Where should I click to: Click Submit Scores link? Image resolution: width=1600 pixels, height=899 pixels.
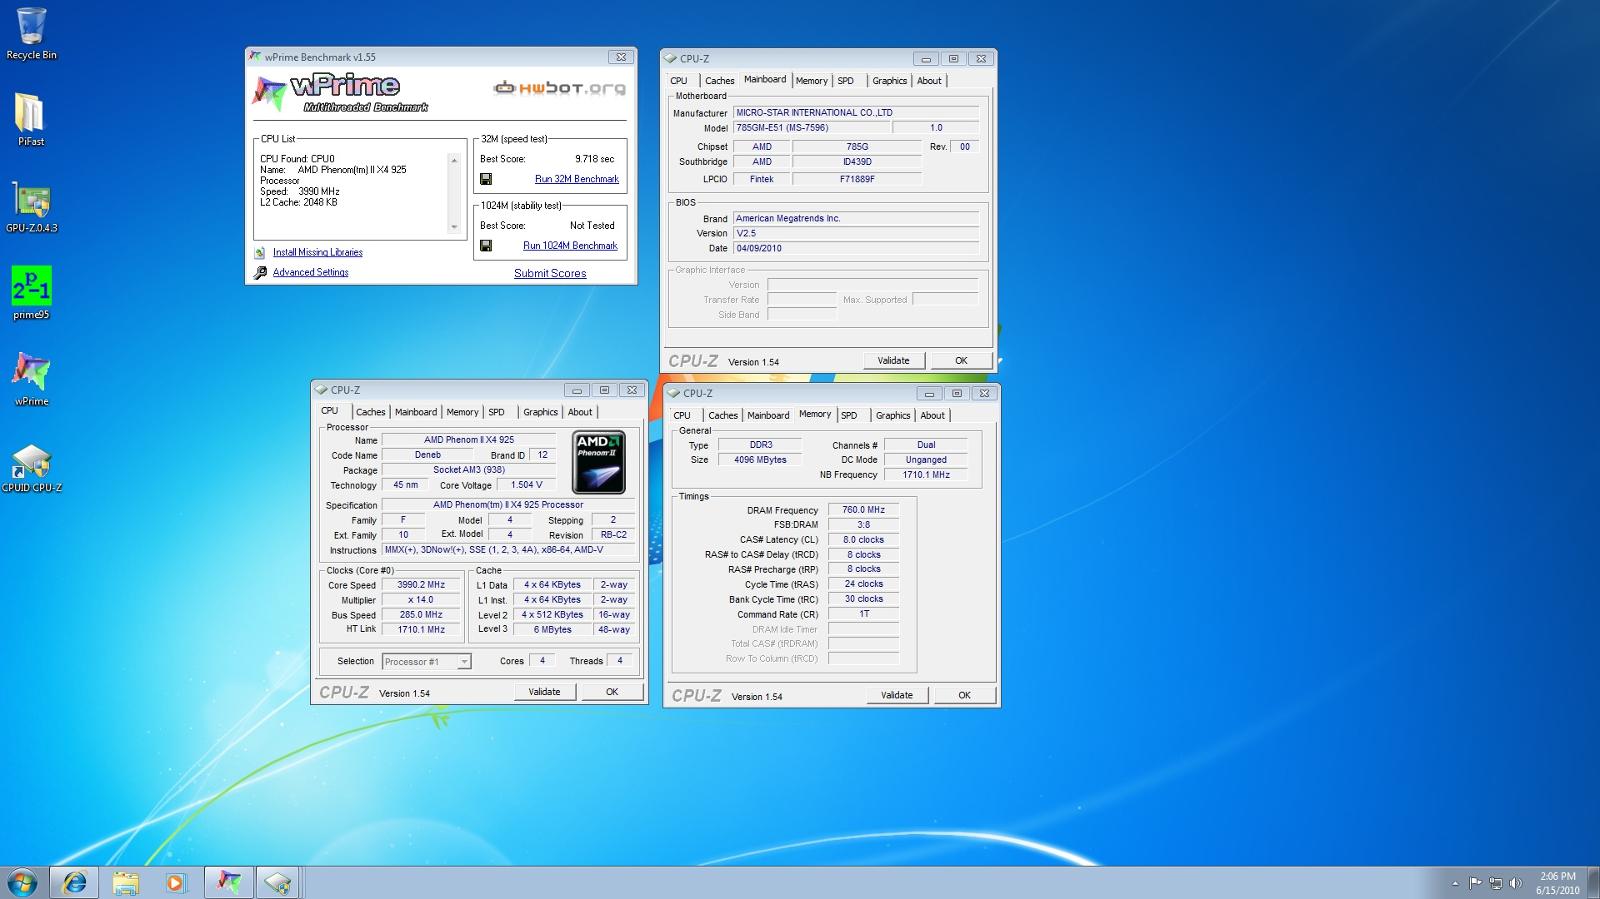[550, 273]
